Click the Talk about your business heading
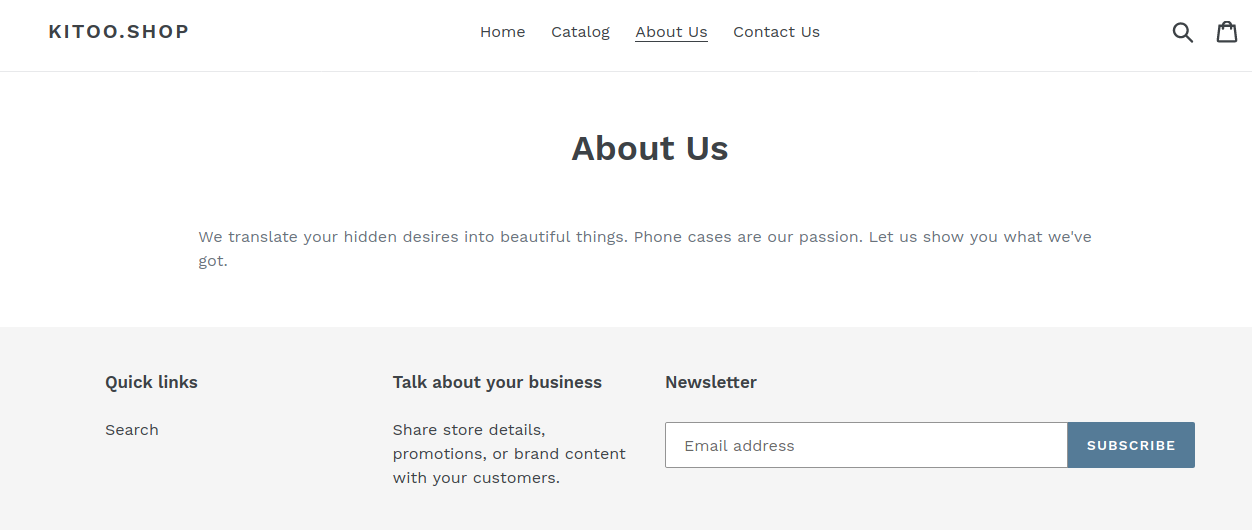Screen dimensions: 1252x530 (x=497, y=382)
